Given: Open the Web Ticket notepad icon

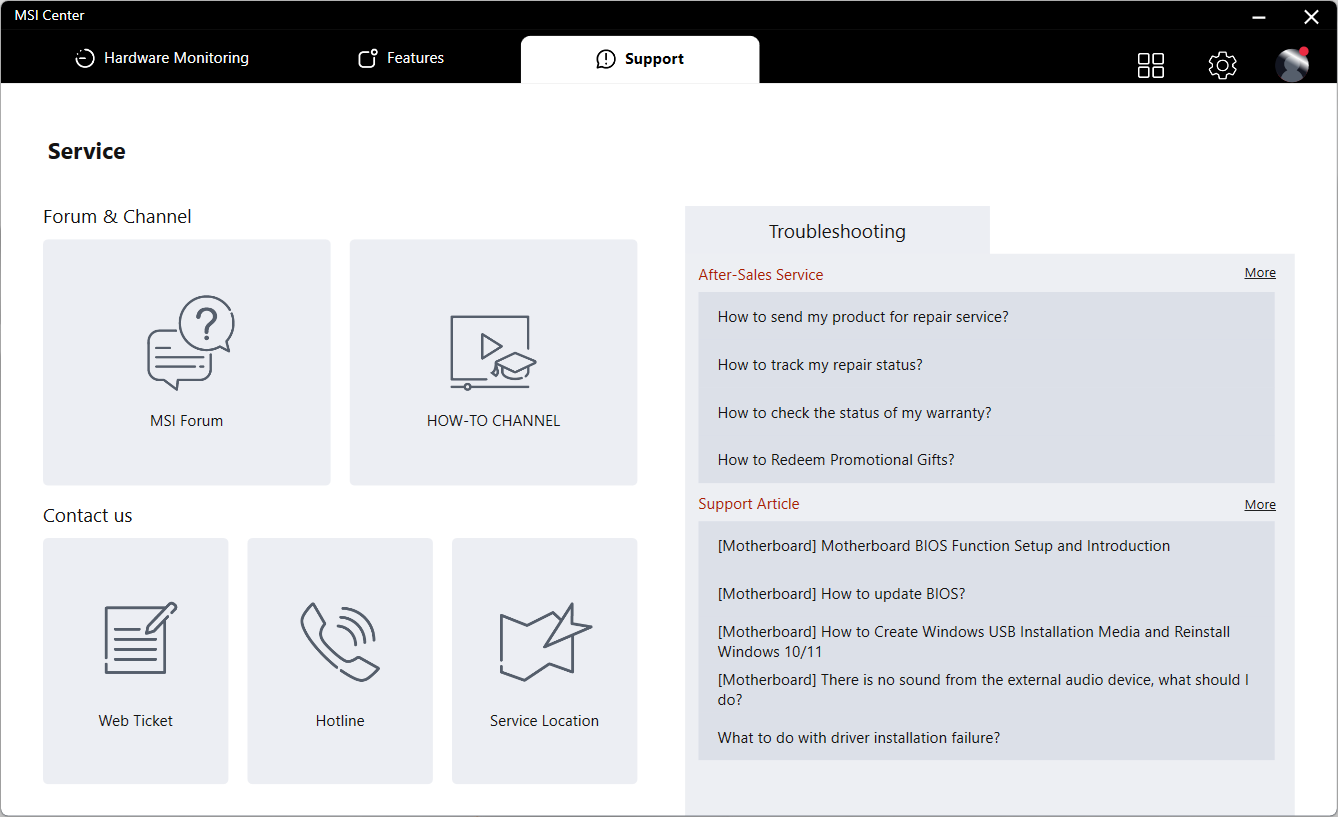Looking at the screenshot, I should 141,638.
